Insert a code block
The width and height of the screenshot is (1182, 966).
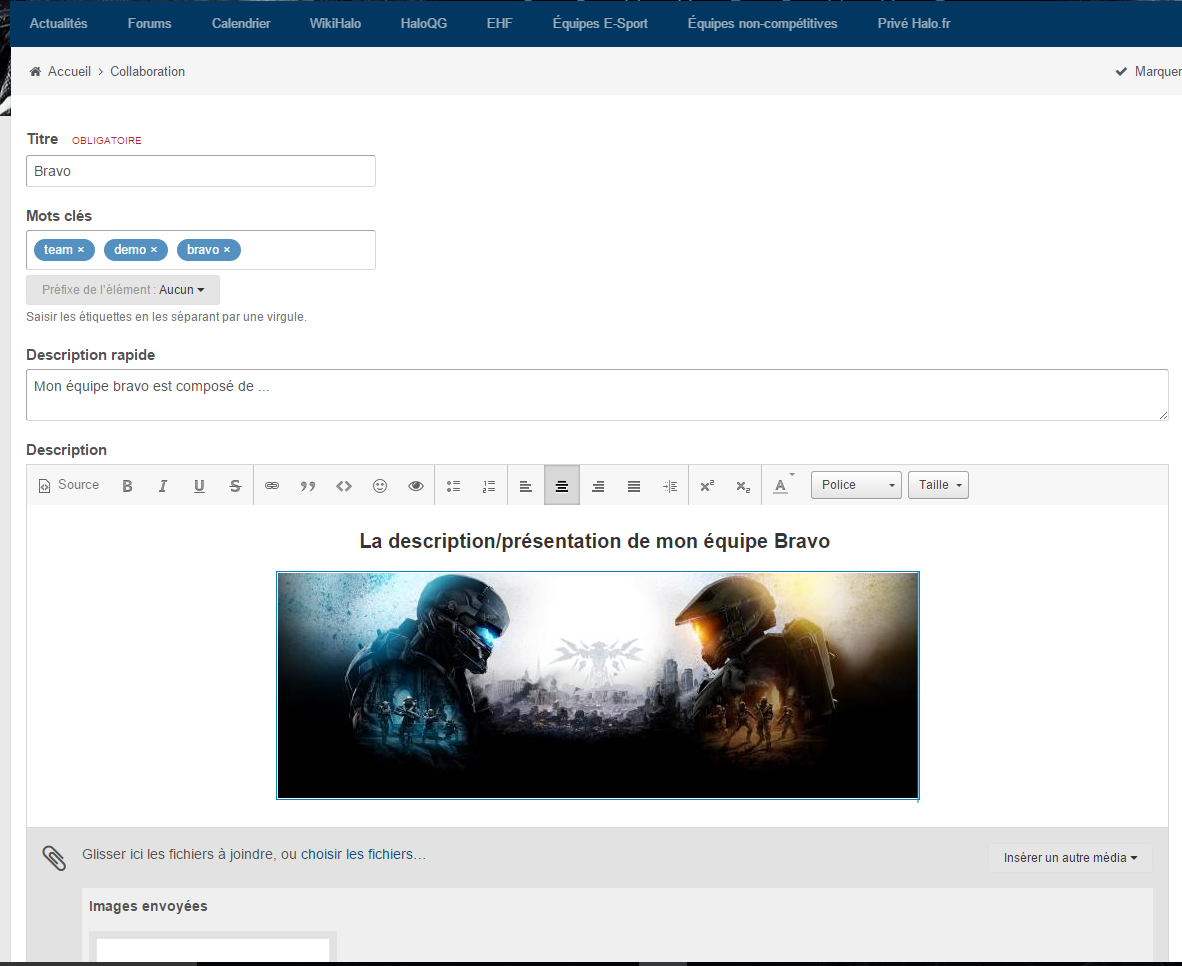(x=344, y=486)
